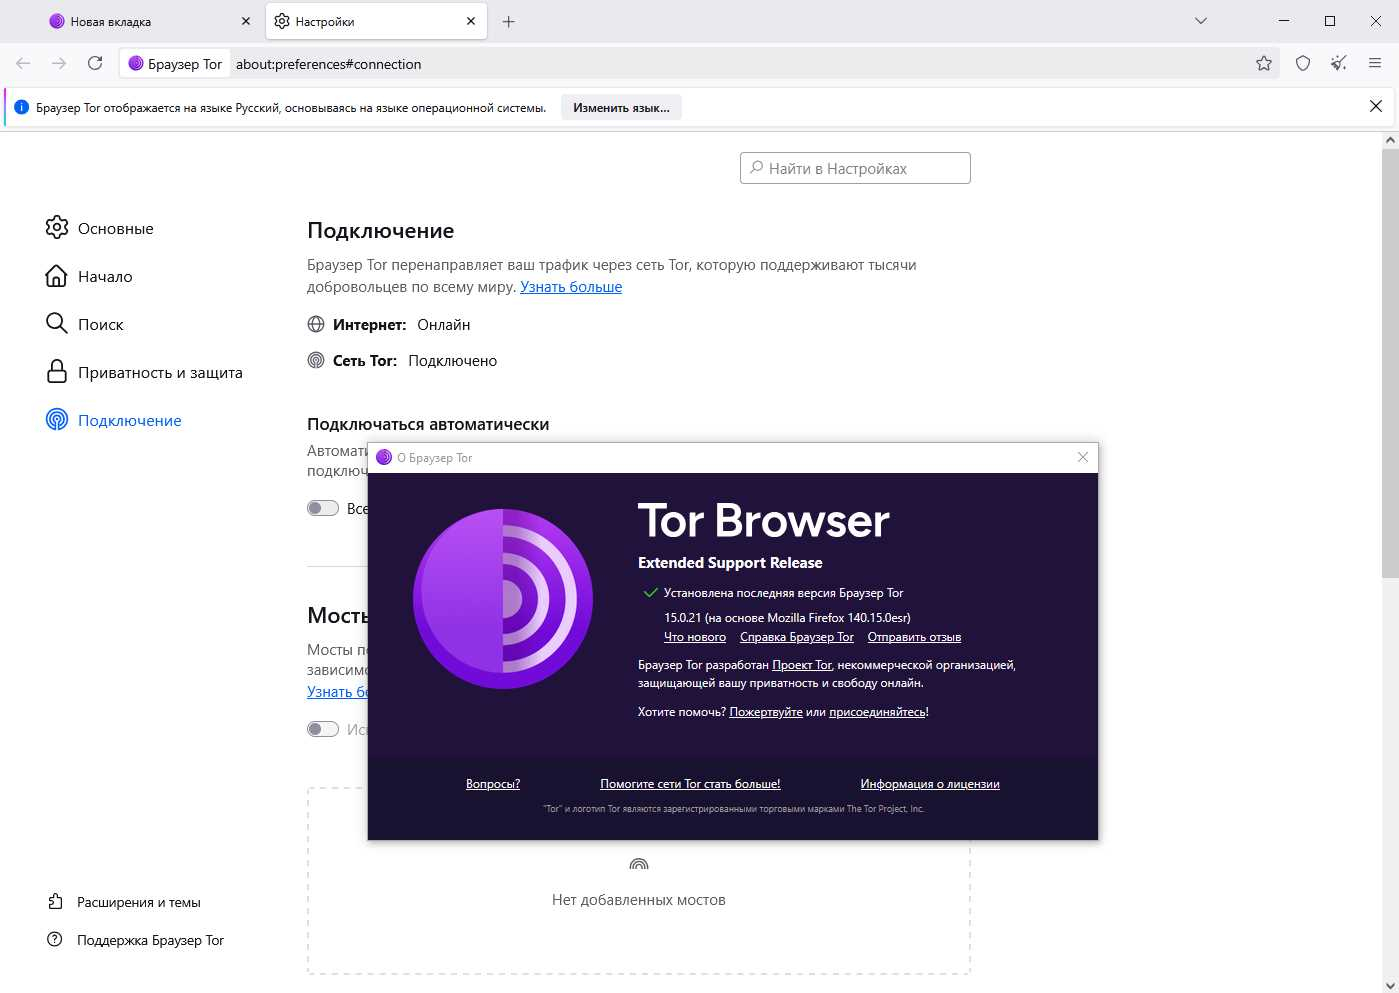Dismiss the language notification bar
This screenshot has height=993, width=1399.
point(1376,106)
